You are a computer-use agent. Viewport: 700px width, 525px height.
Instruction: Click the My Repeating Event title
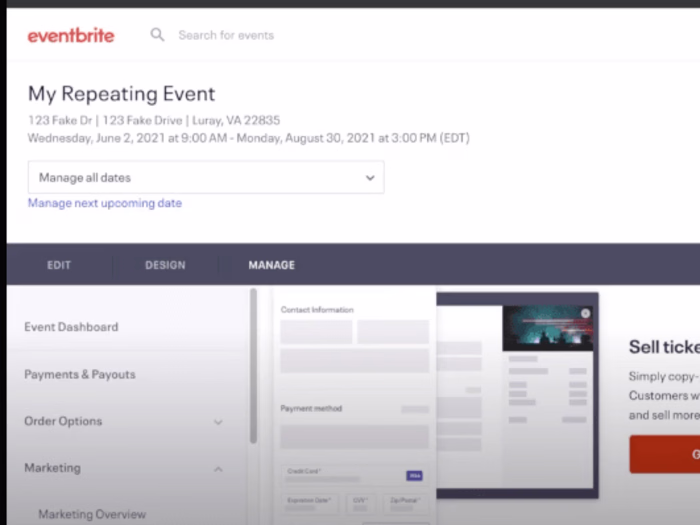(121, 94)
